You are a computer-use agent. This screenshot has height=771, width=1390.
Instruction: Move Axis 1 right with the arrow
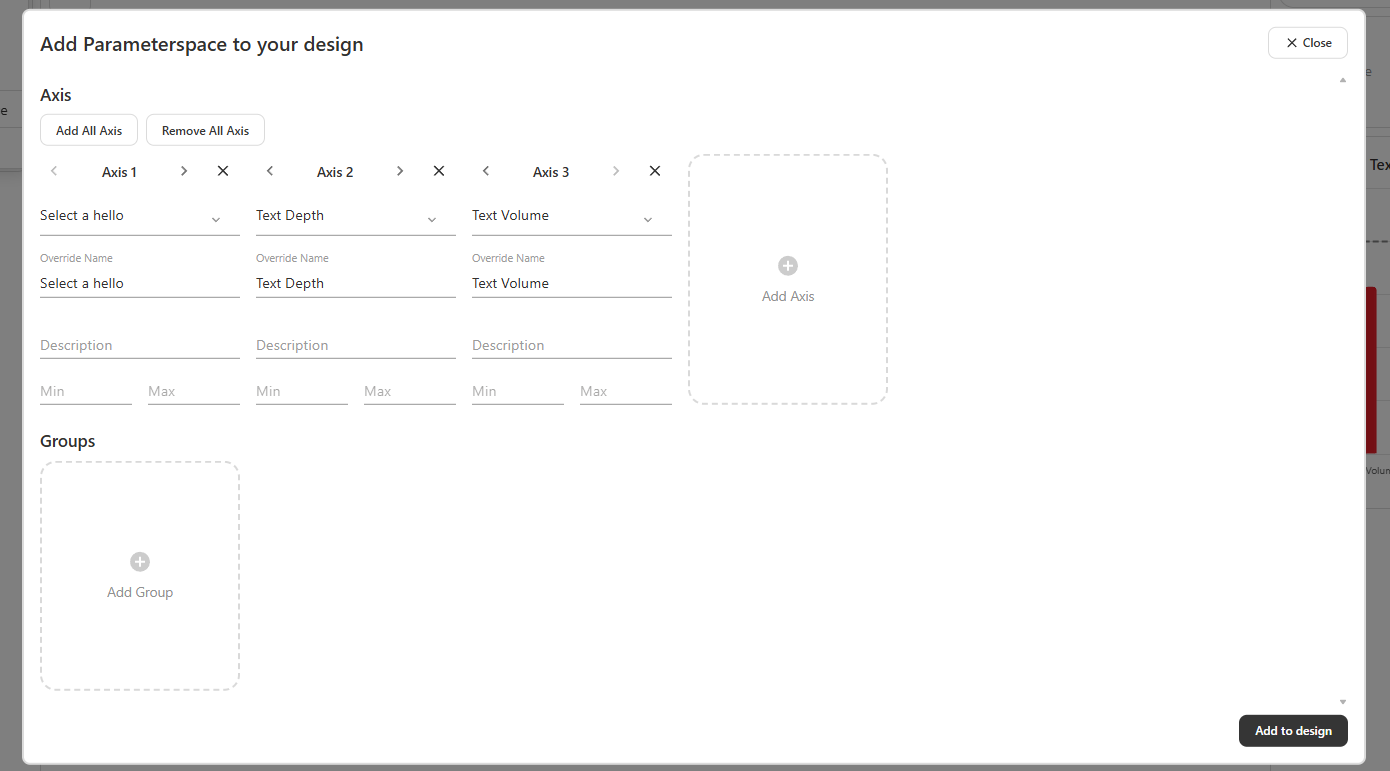(x=184, y=171)
